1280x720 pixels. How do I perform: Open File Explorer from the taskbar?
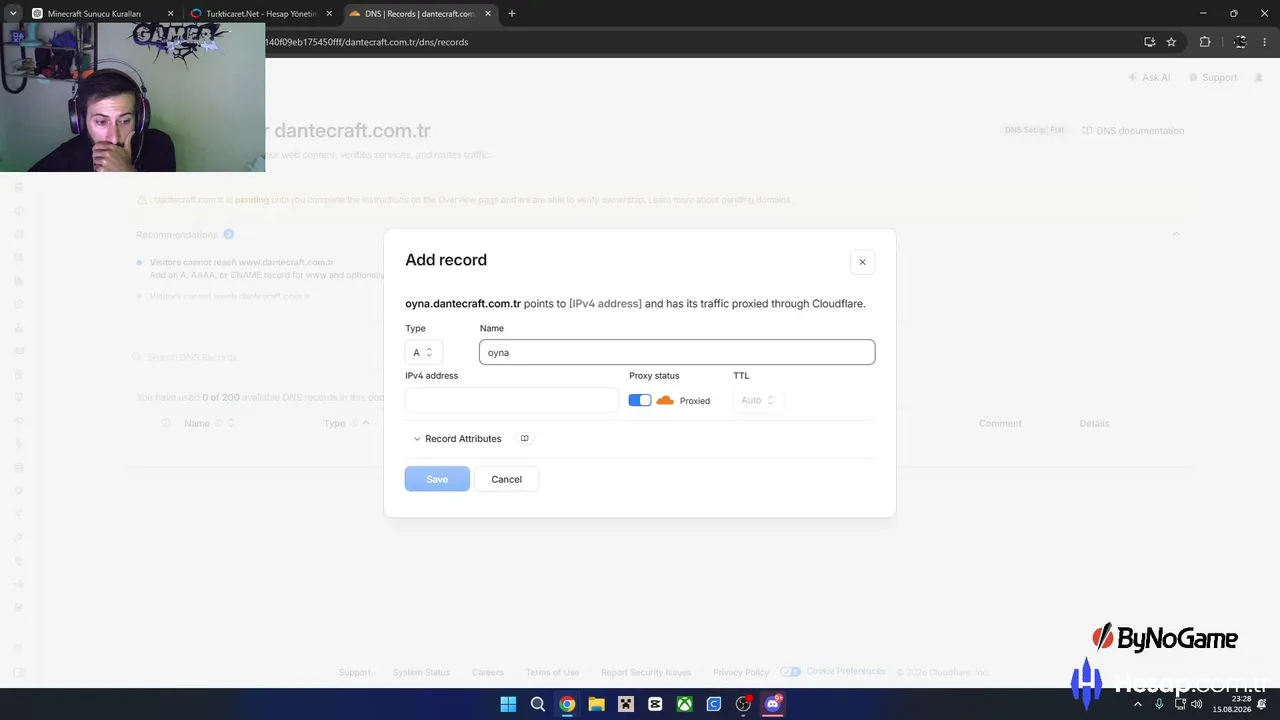coord(596,704)
